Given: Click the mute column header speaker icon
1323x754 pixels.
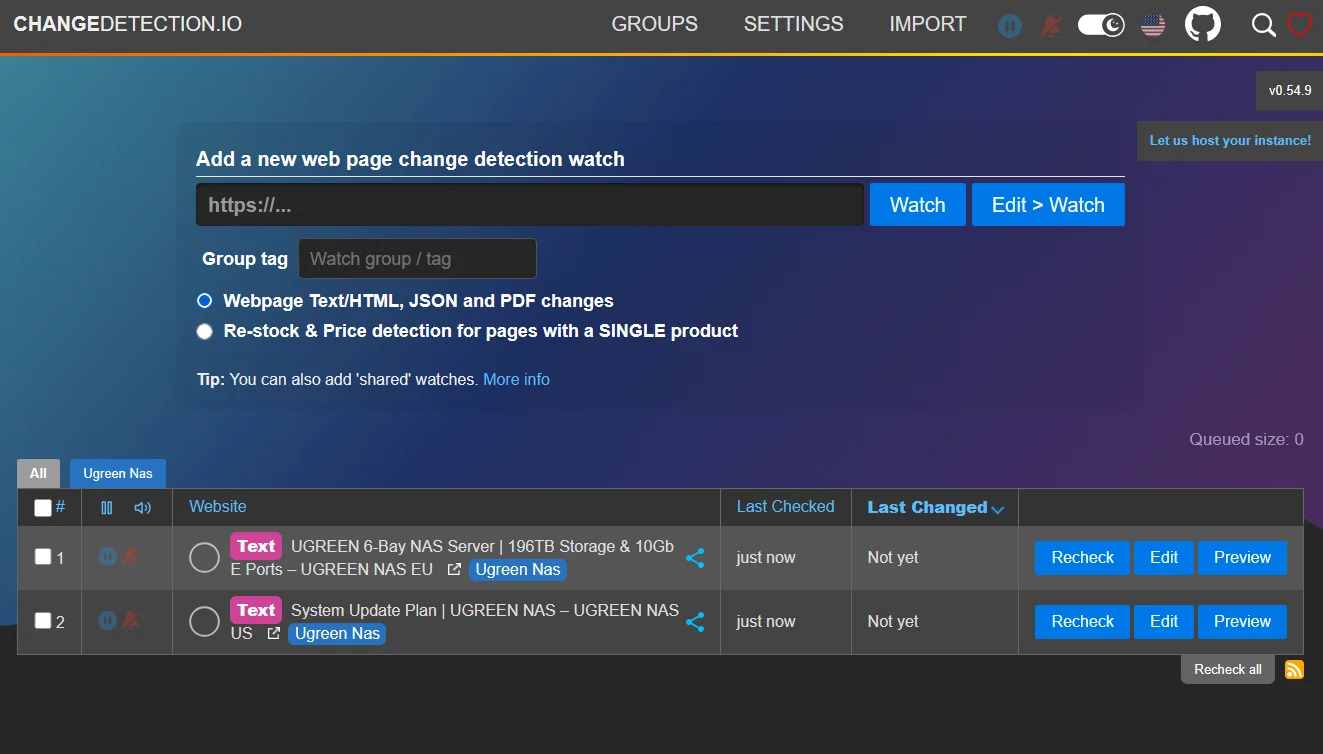Looking at the screenshot, I should coord(143,508).
